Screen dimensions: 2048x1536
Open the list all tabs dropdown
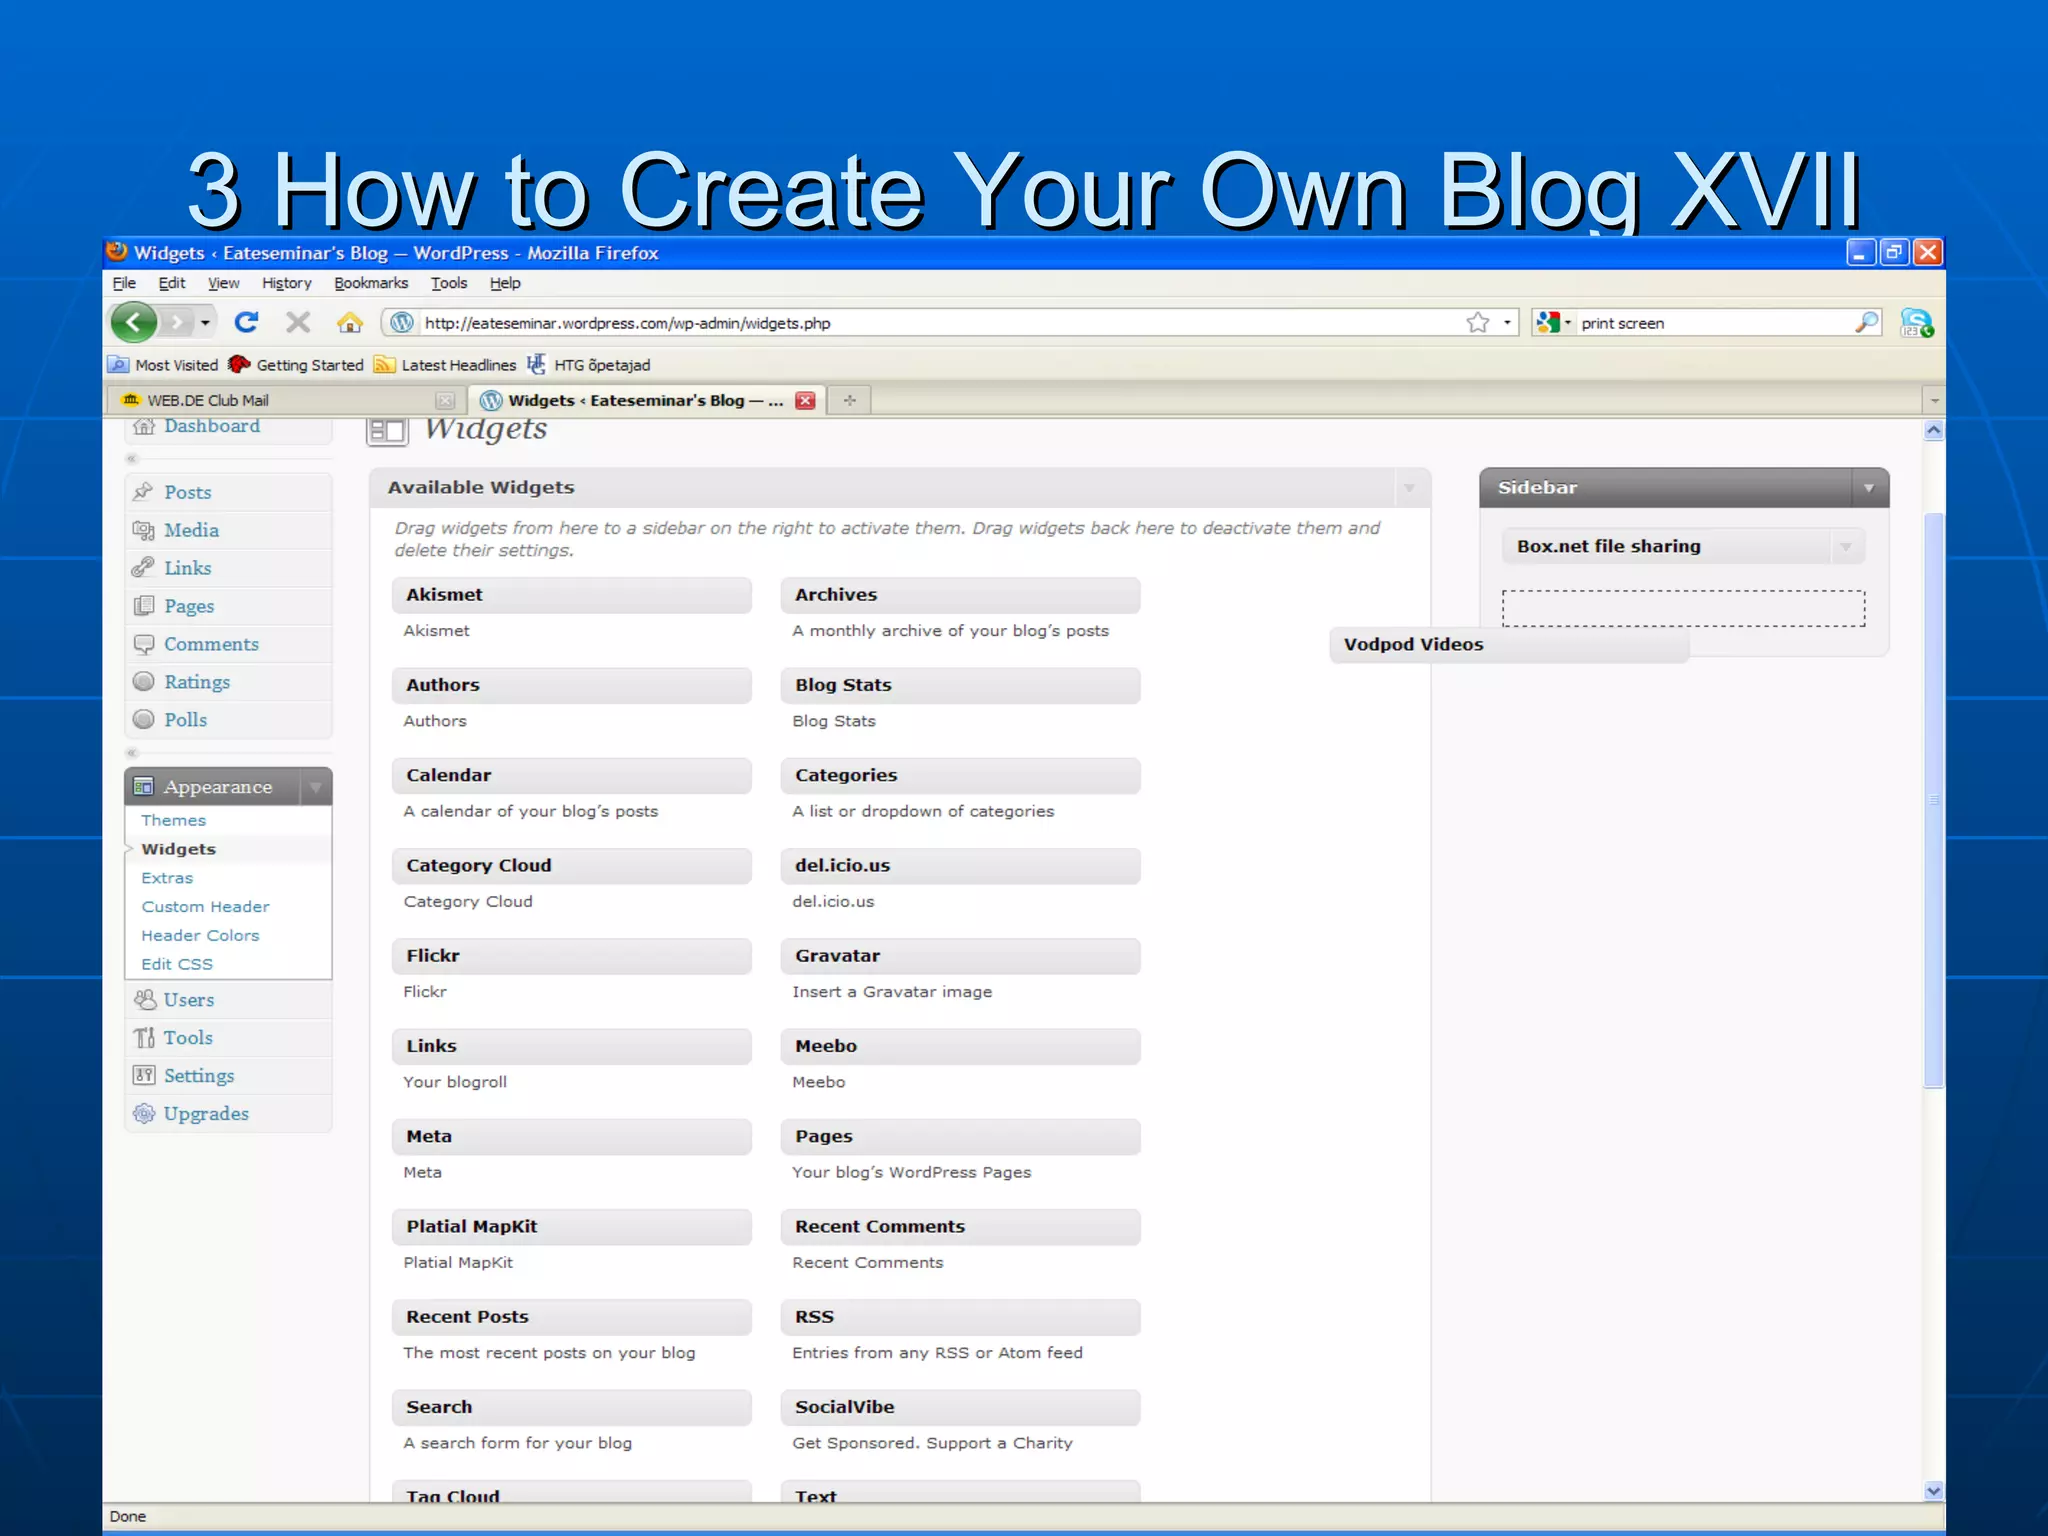[x=1934, y=400]
